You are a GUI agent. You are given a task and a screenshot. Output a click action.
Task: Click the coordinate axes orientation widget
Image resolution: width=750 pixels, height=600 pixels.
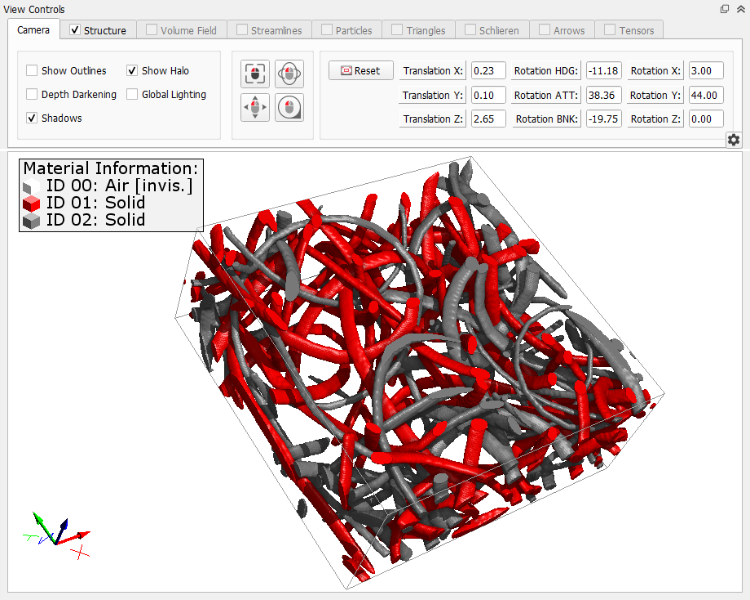pyautogui.click(x=56, y=535)
